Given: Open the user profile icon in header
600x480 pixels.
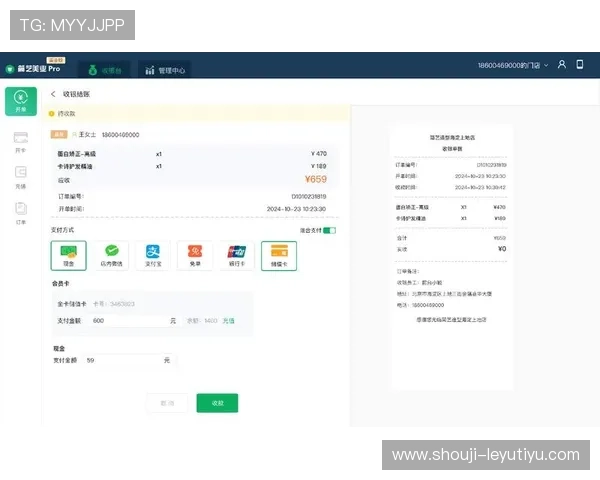Looking at the screenshot, I should (x=562, y=64).
